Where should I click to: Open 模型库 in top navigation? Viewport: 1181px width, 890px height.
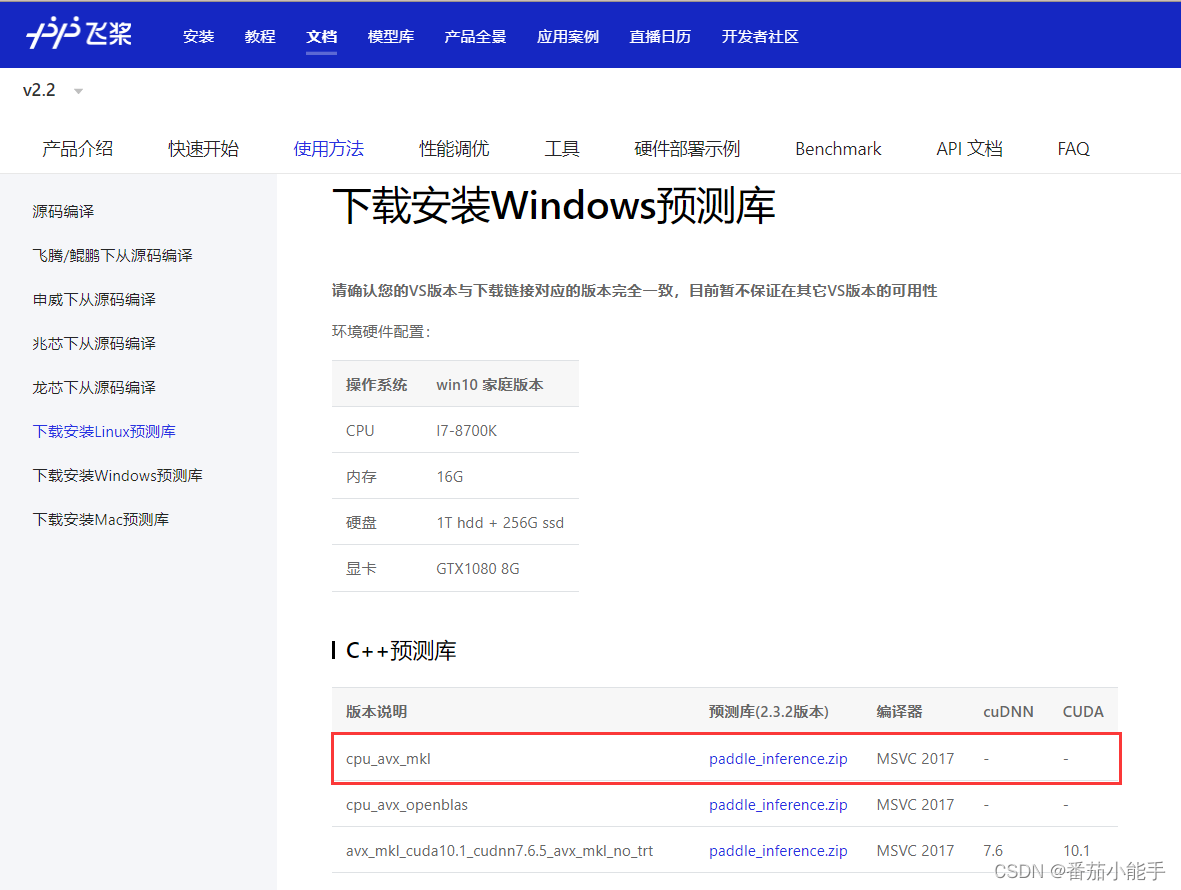(391, 36)
